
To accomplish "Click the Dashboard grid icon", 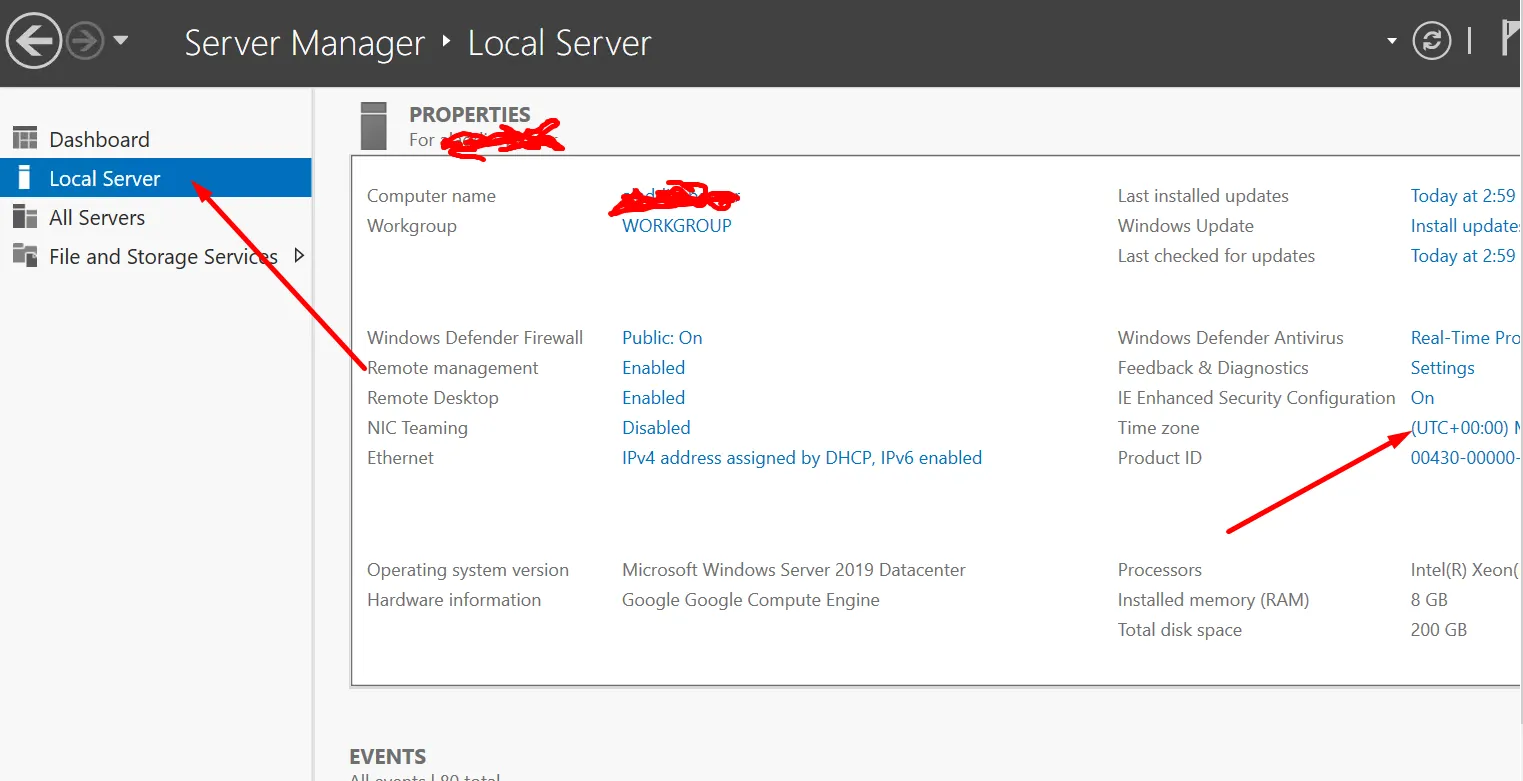I will pyautogui.click(x=25, y=139).
